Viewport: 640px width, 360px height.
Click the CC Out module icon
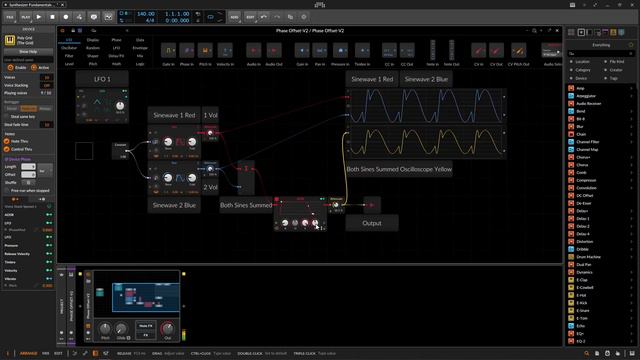pyautogui.click(x=407, y=51)
